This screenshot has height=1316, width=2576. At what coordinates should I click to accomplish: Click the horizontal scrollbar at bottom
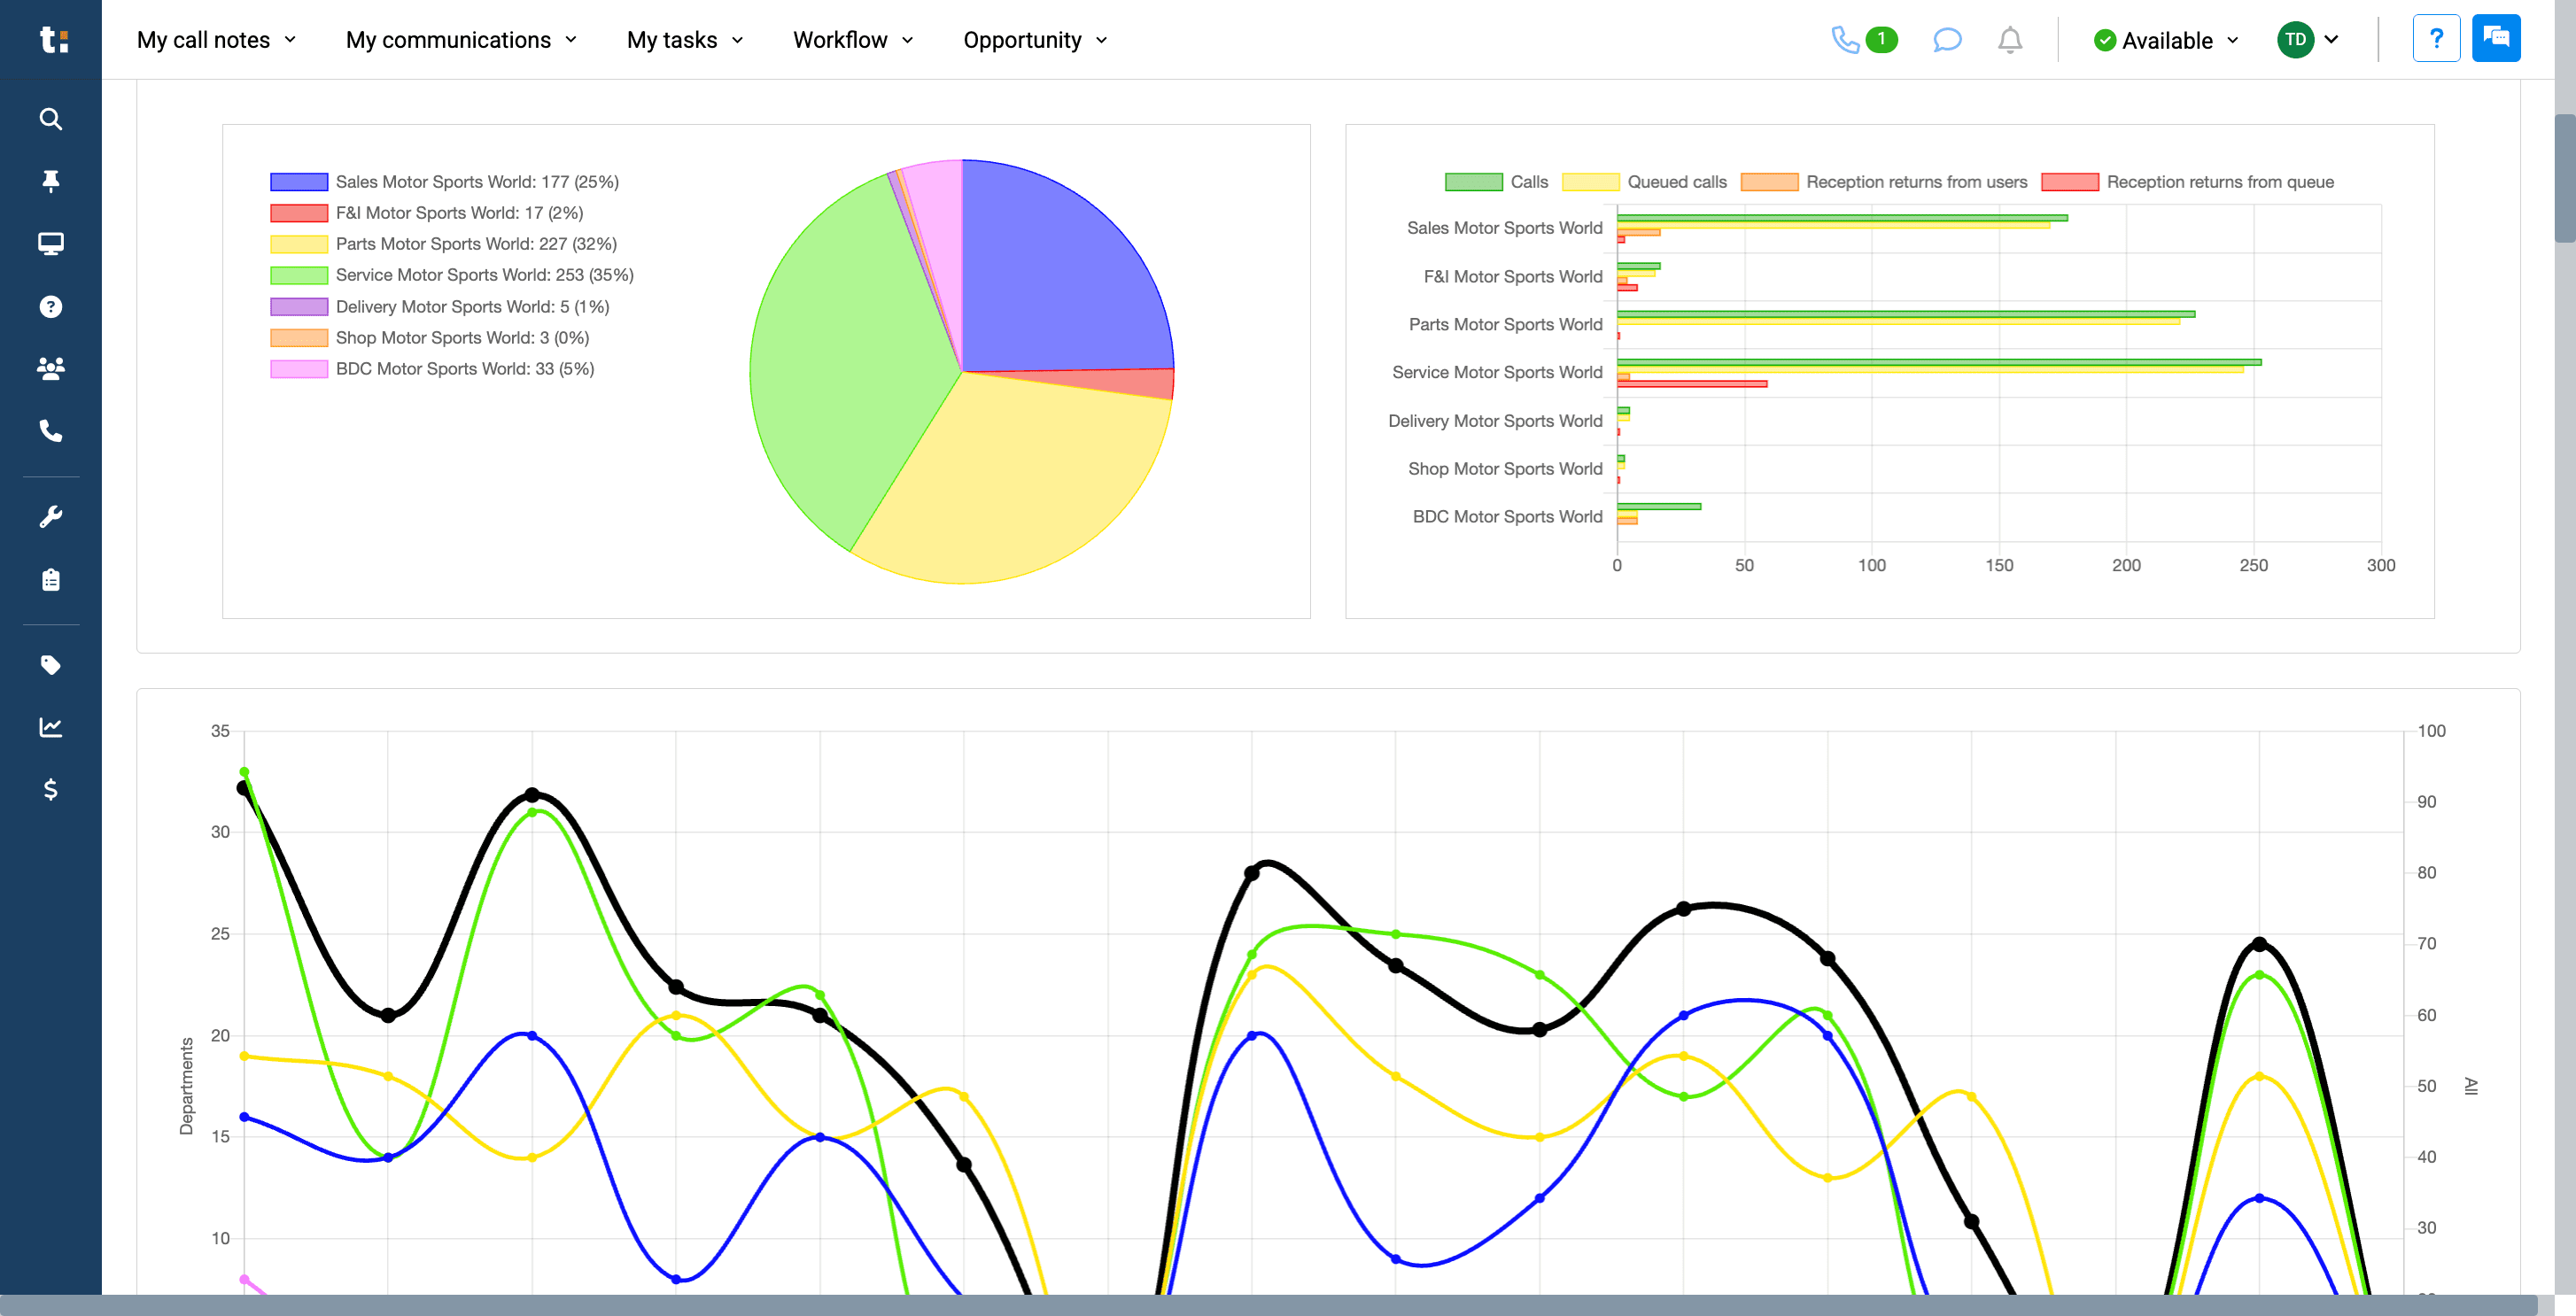[x=1270, y=1305]
